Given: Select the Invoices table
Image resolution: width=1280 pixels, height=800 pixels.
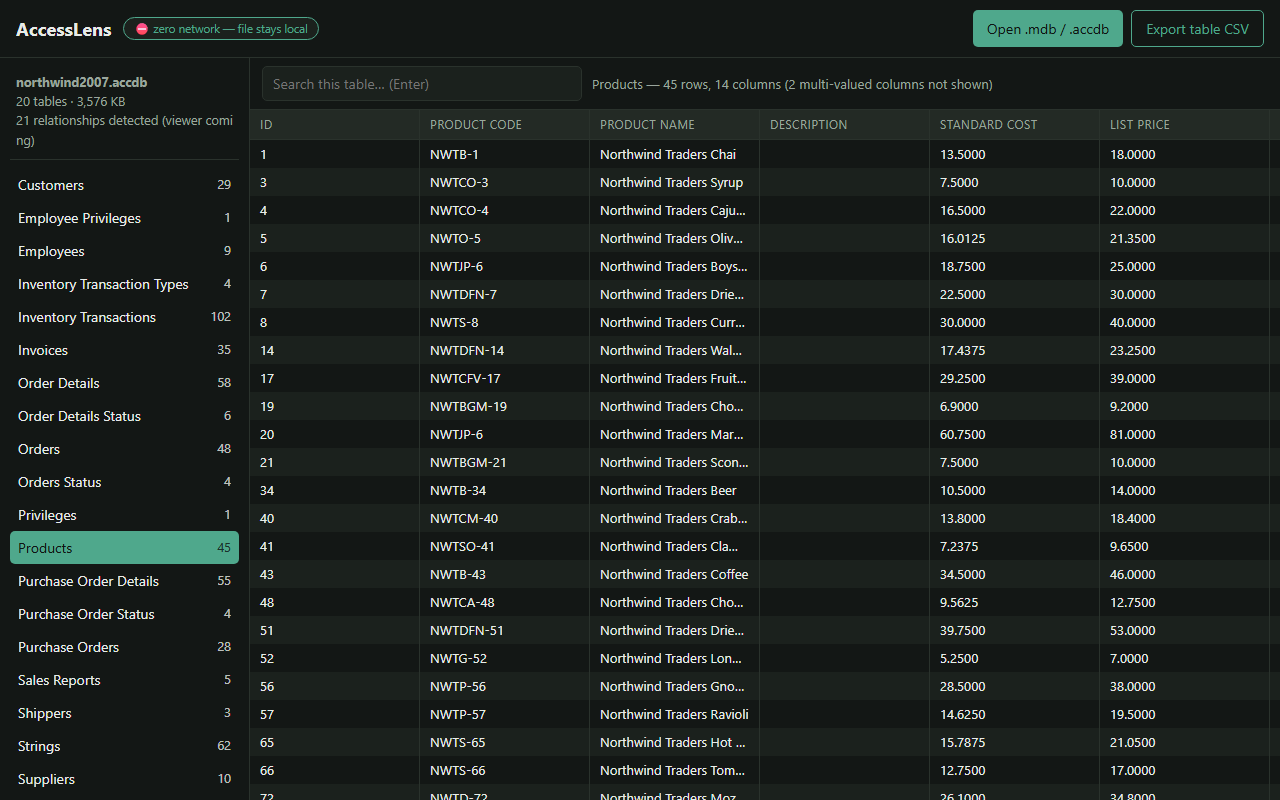Looking at the screenshot, I should tap(124, 350).
